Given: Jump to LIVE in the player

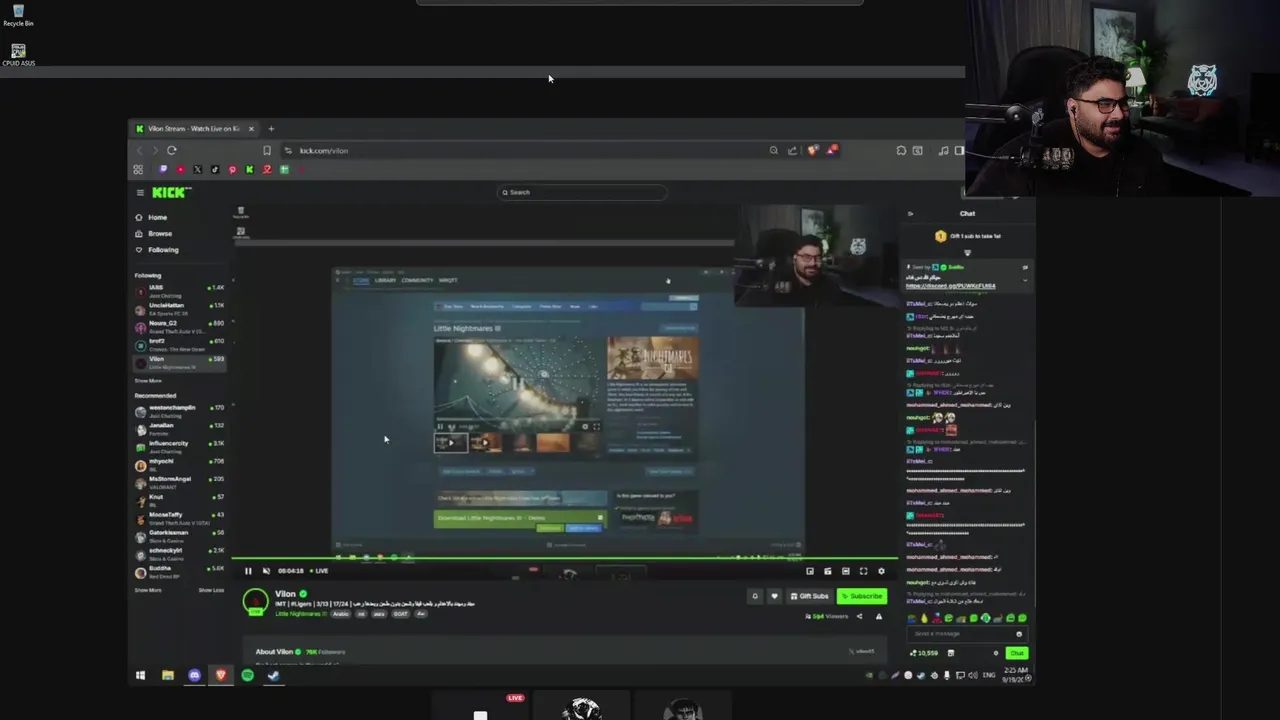Looking at the screenshot, I should (x=319, y=571).
